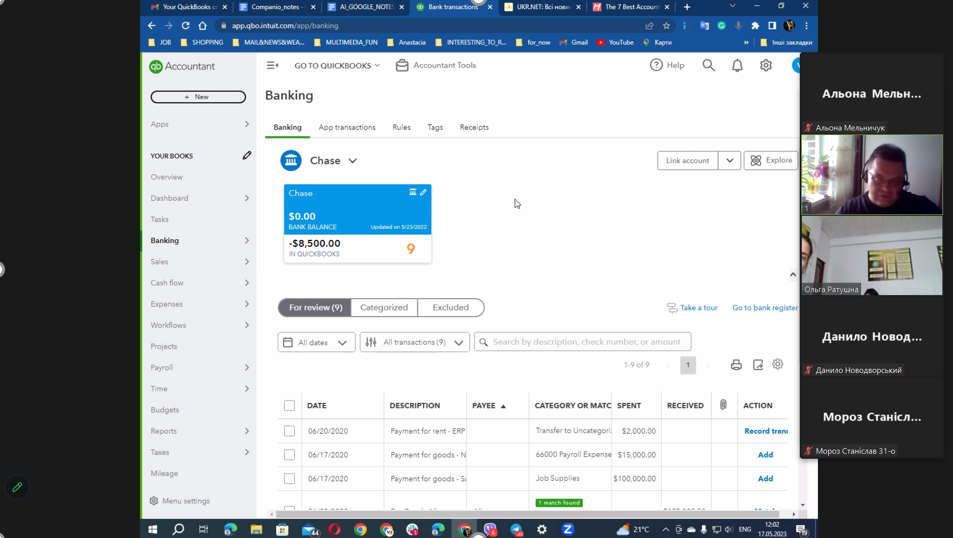953x538 pixels.
Task: Switch to Rules tab
Action: coord(401,127)
